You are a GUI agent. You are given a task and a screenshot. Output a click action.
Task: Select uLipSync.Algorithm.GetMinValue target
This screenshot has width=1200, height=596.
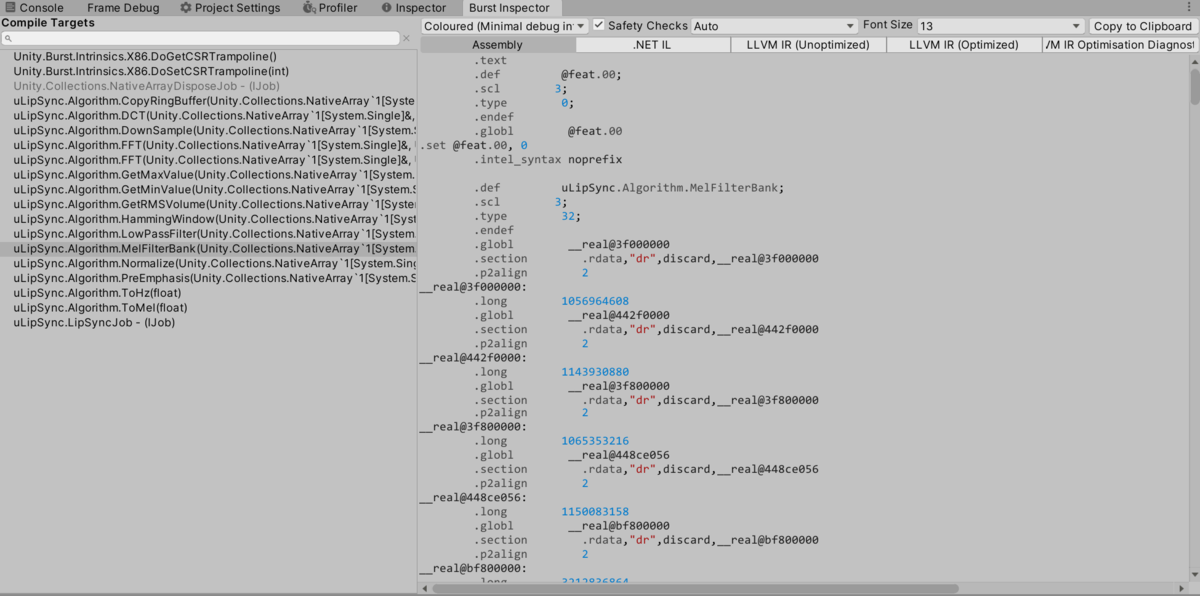[208, 189]
